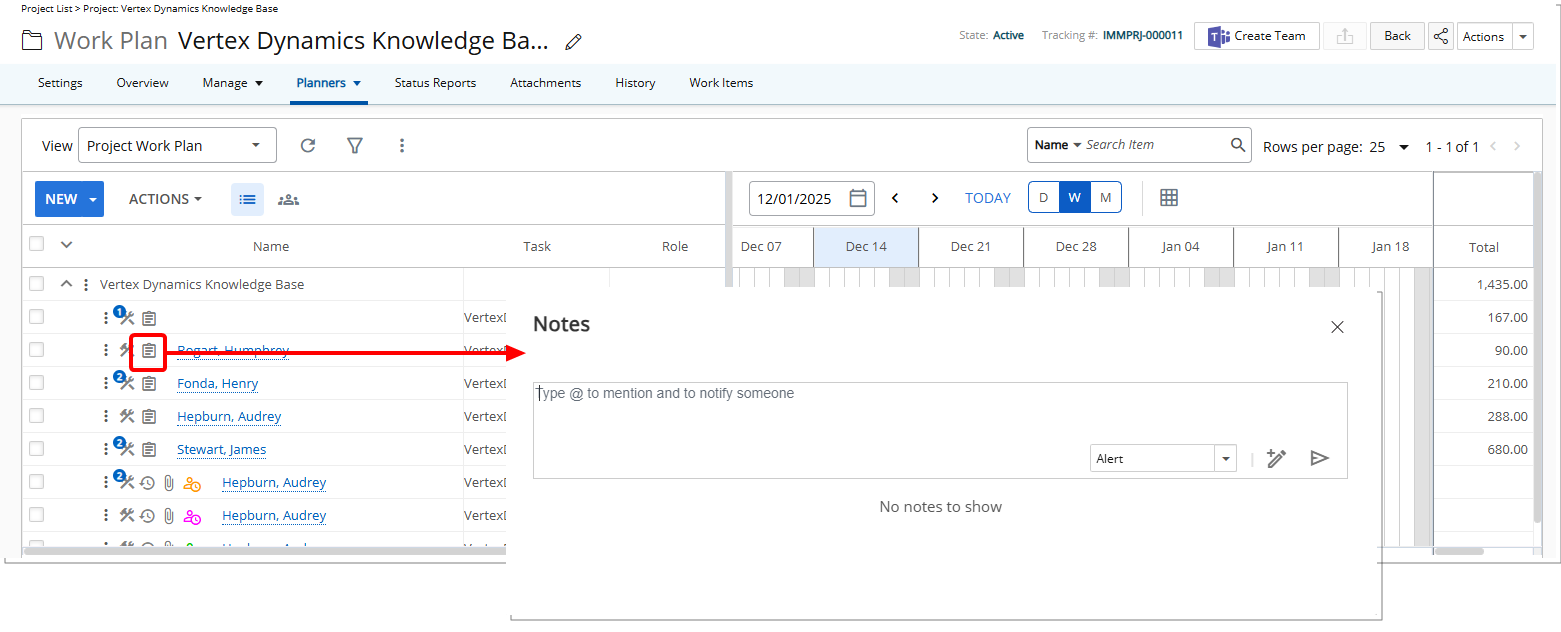Click the magic wand icon in Notes
The image size is (1561, 632).
(x=1276, y=458)
